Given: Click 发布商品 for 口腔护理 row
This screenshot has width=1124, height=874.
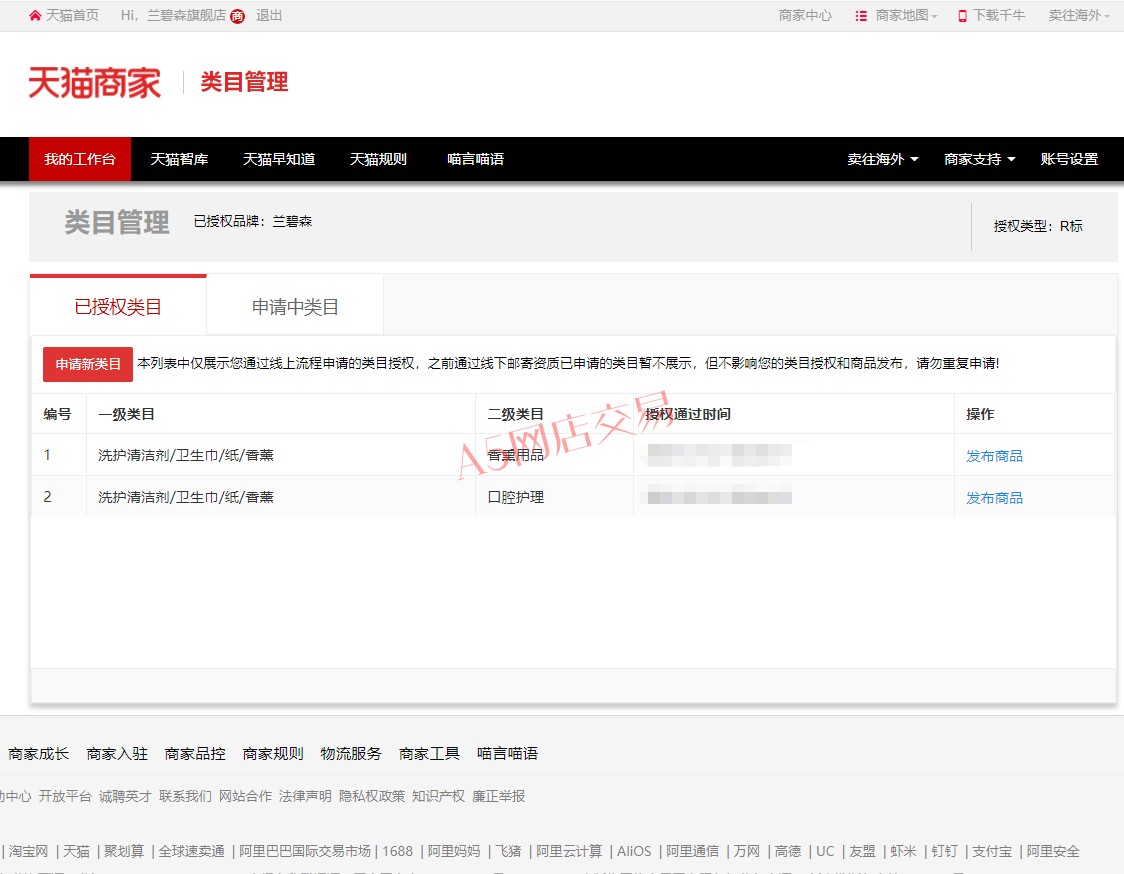Looking at the screenshot, I should (x=994, y=498).
